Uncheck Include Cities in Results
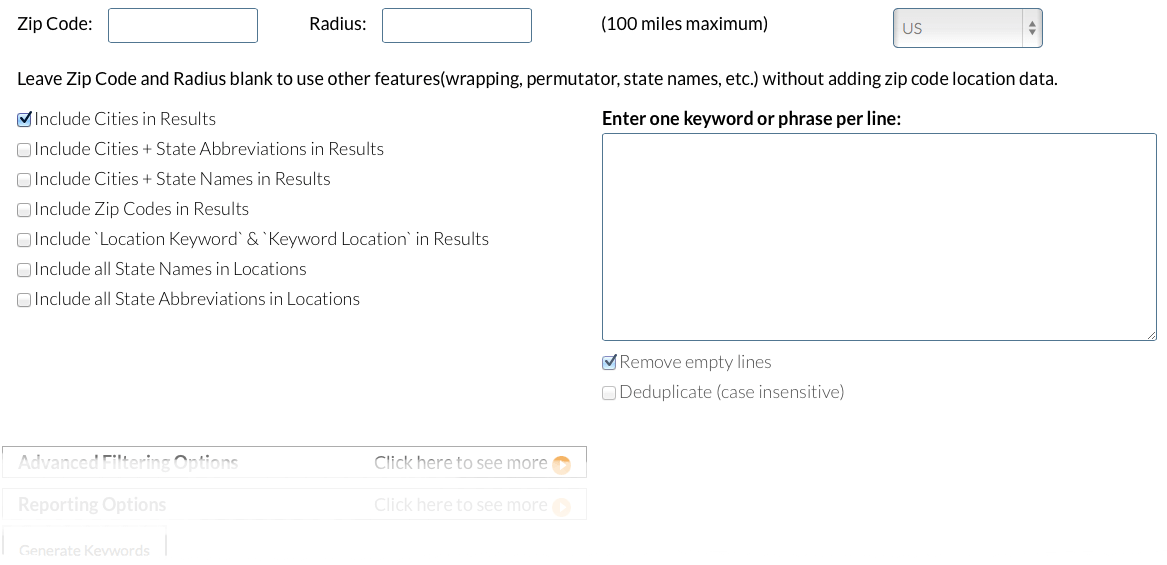This screenshot has width=1167, height=565. tap(24, 120)
